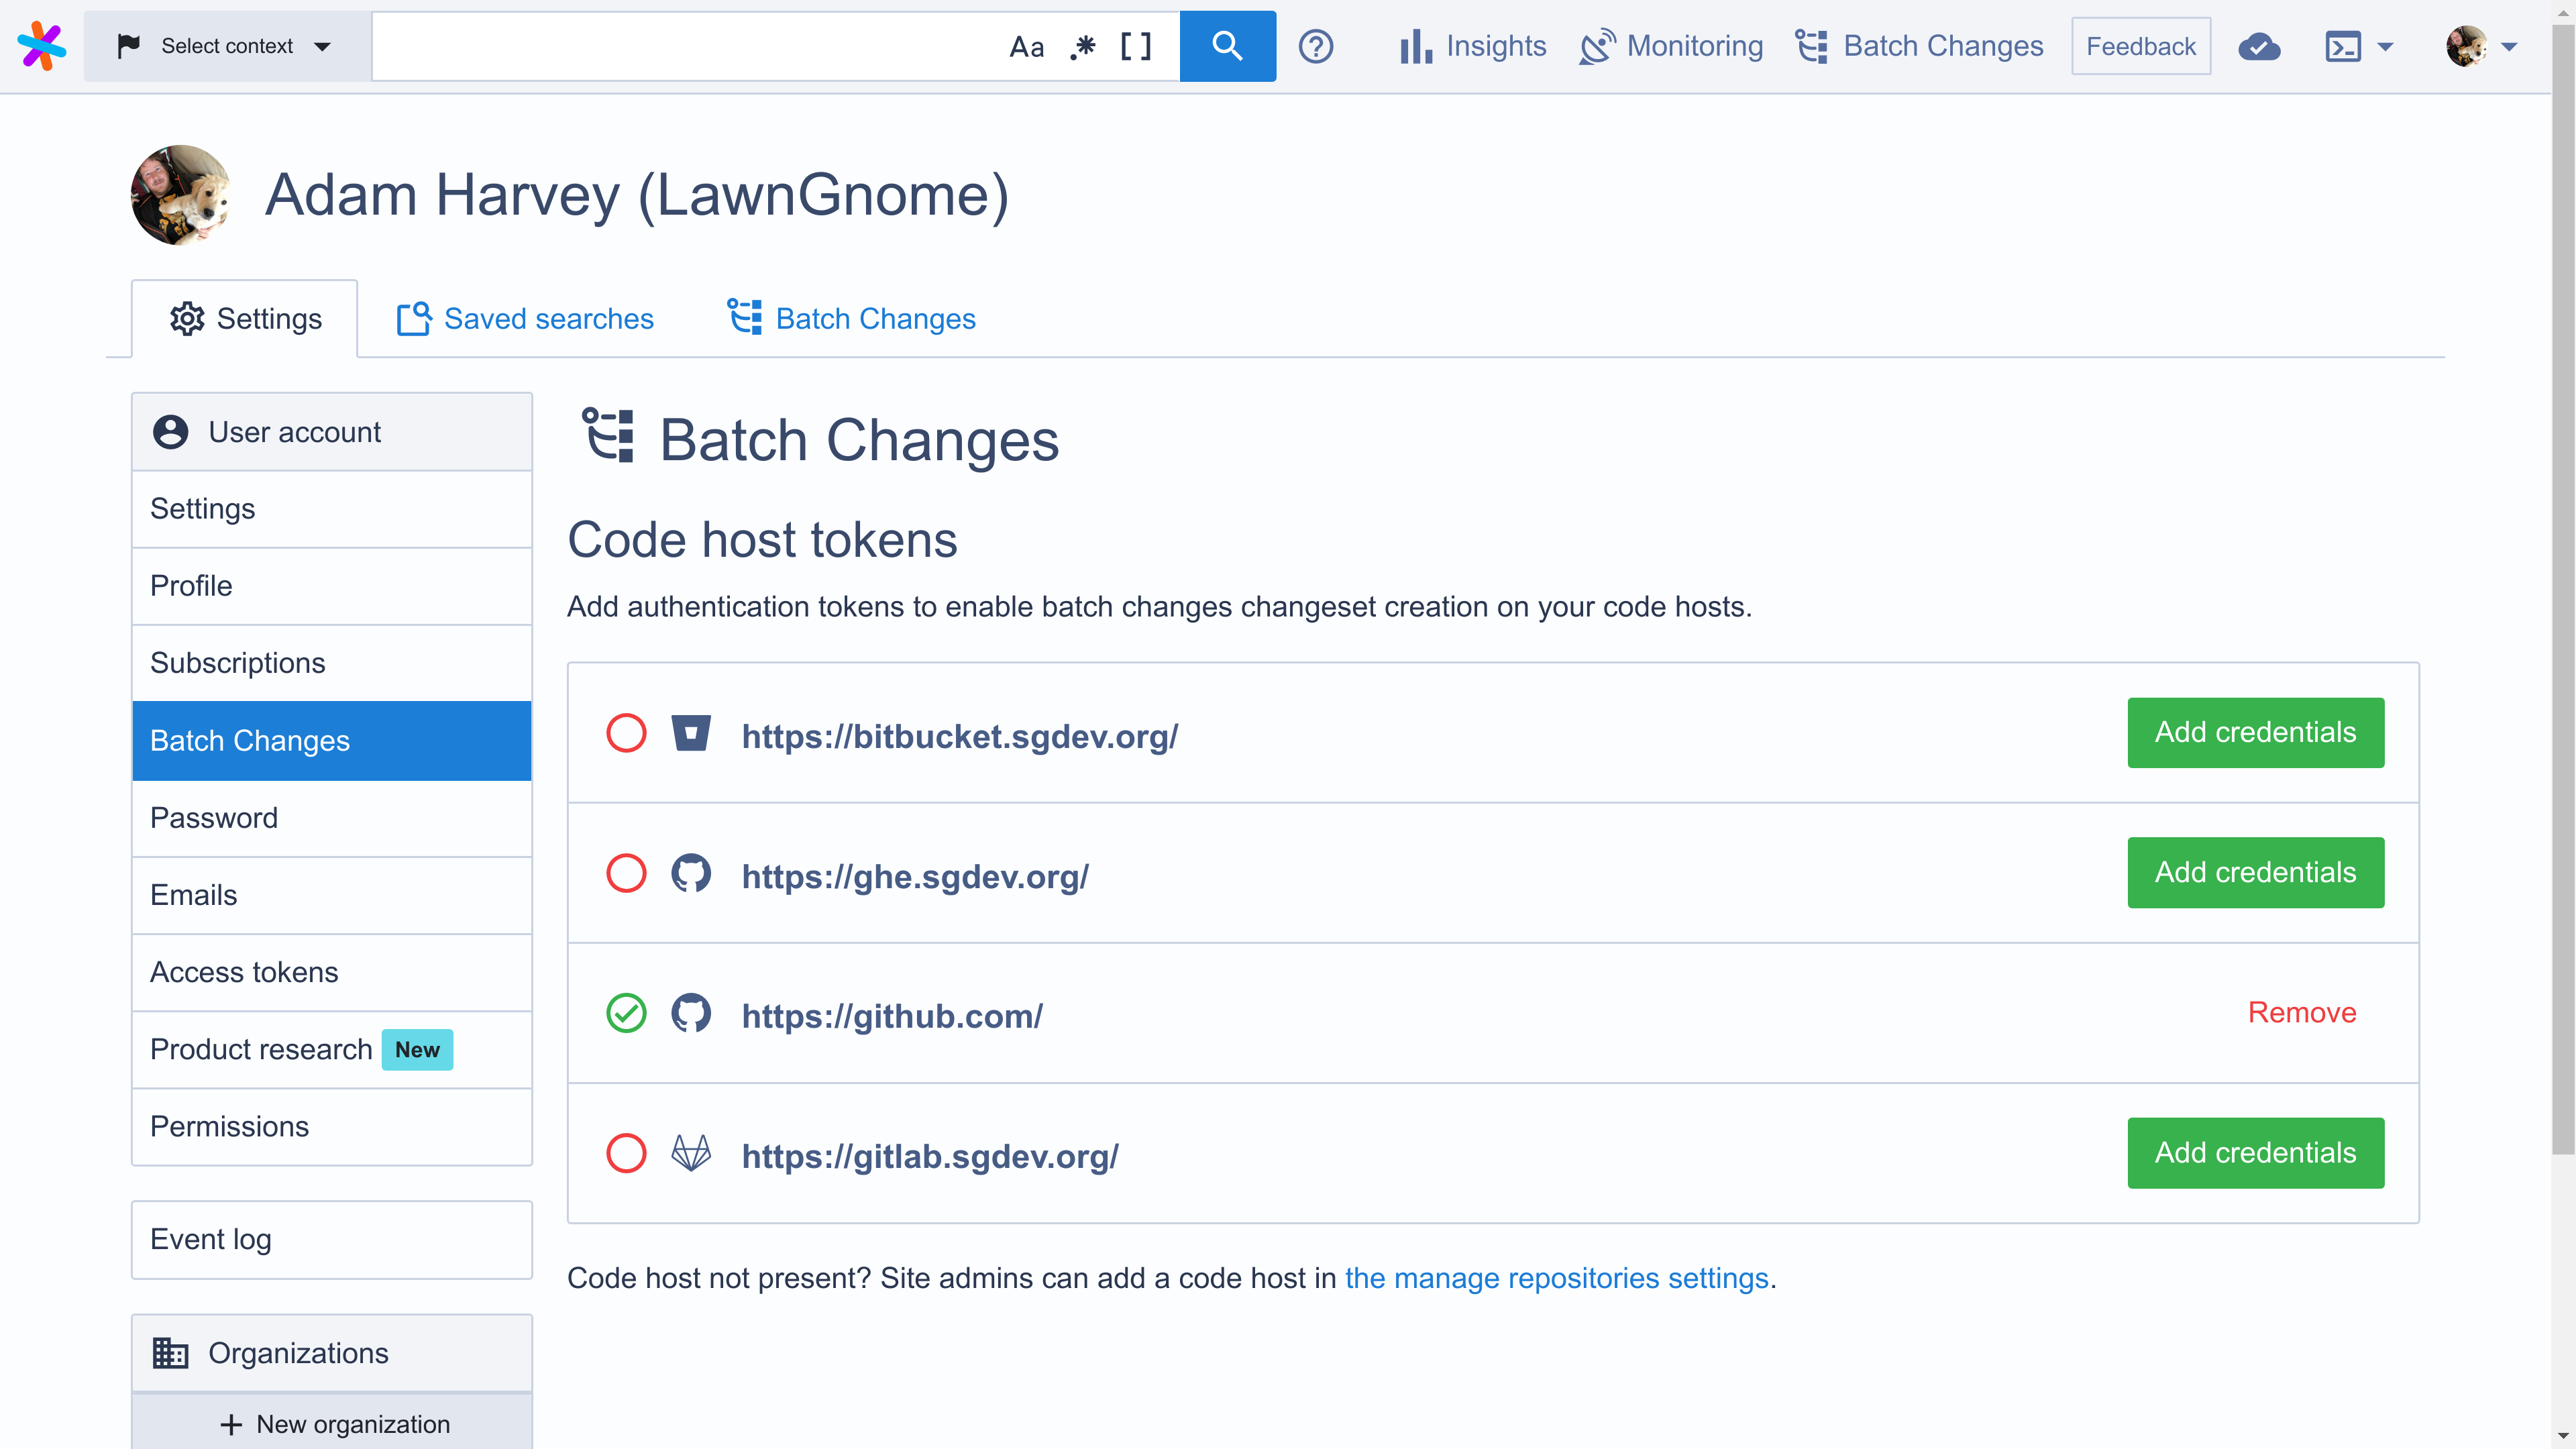Click the GitHub logo beside github.com
The height and width of the screenshot is (1449, 2576).
[x=691, y=1013]
